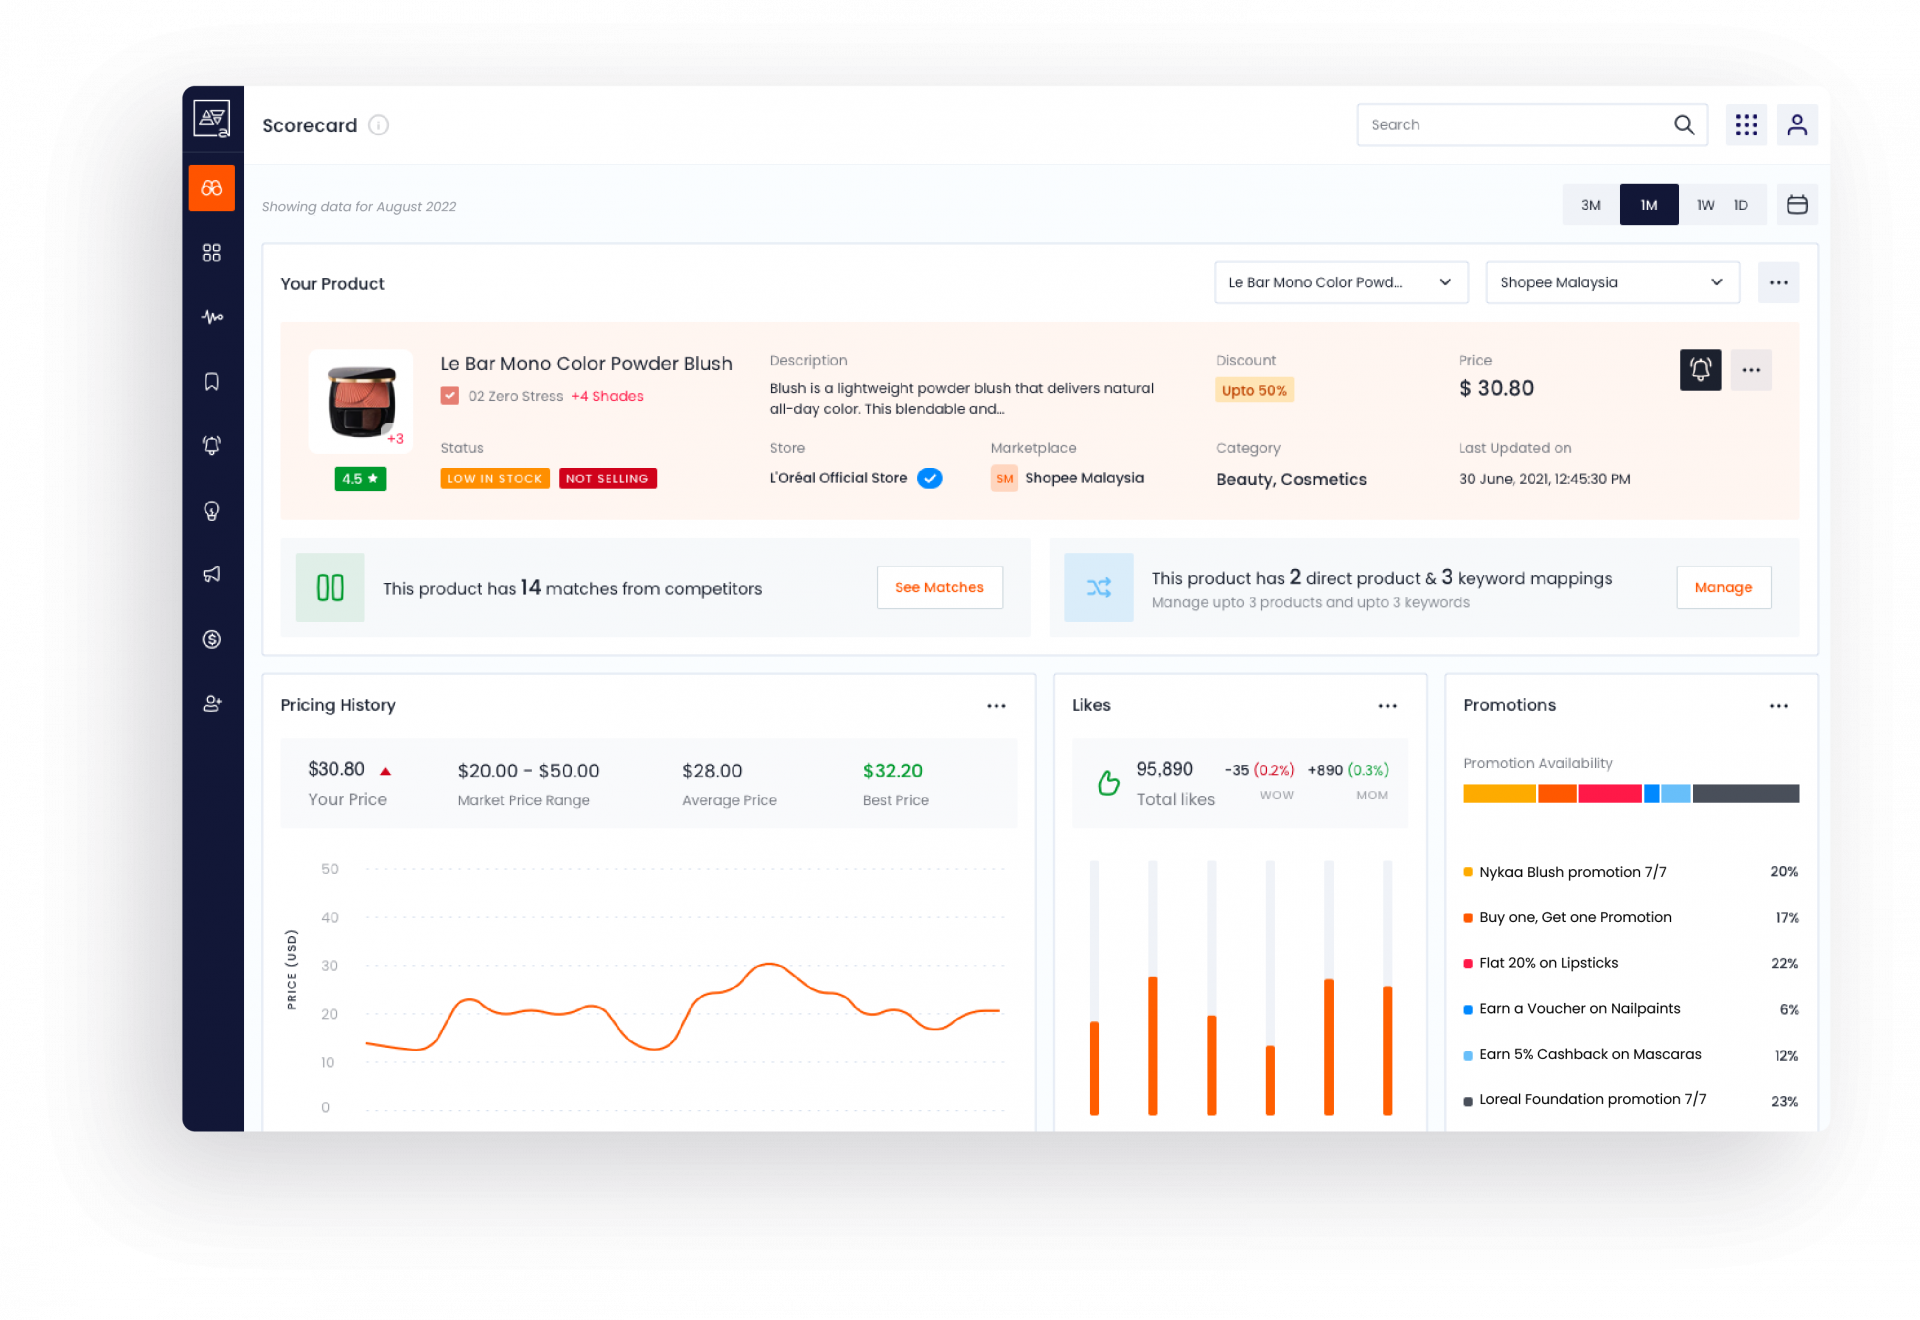Viewport: 1920px width, 1320px height.
Task: Open the Dashboard grid icon in sidebar
Action: [211, 252]
